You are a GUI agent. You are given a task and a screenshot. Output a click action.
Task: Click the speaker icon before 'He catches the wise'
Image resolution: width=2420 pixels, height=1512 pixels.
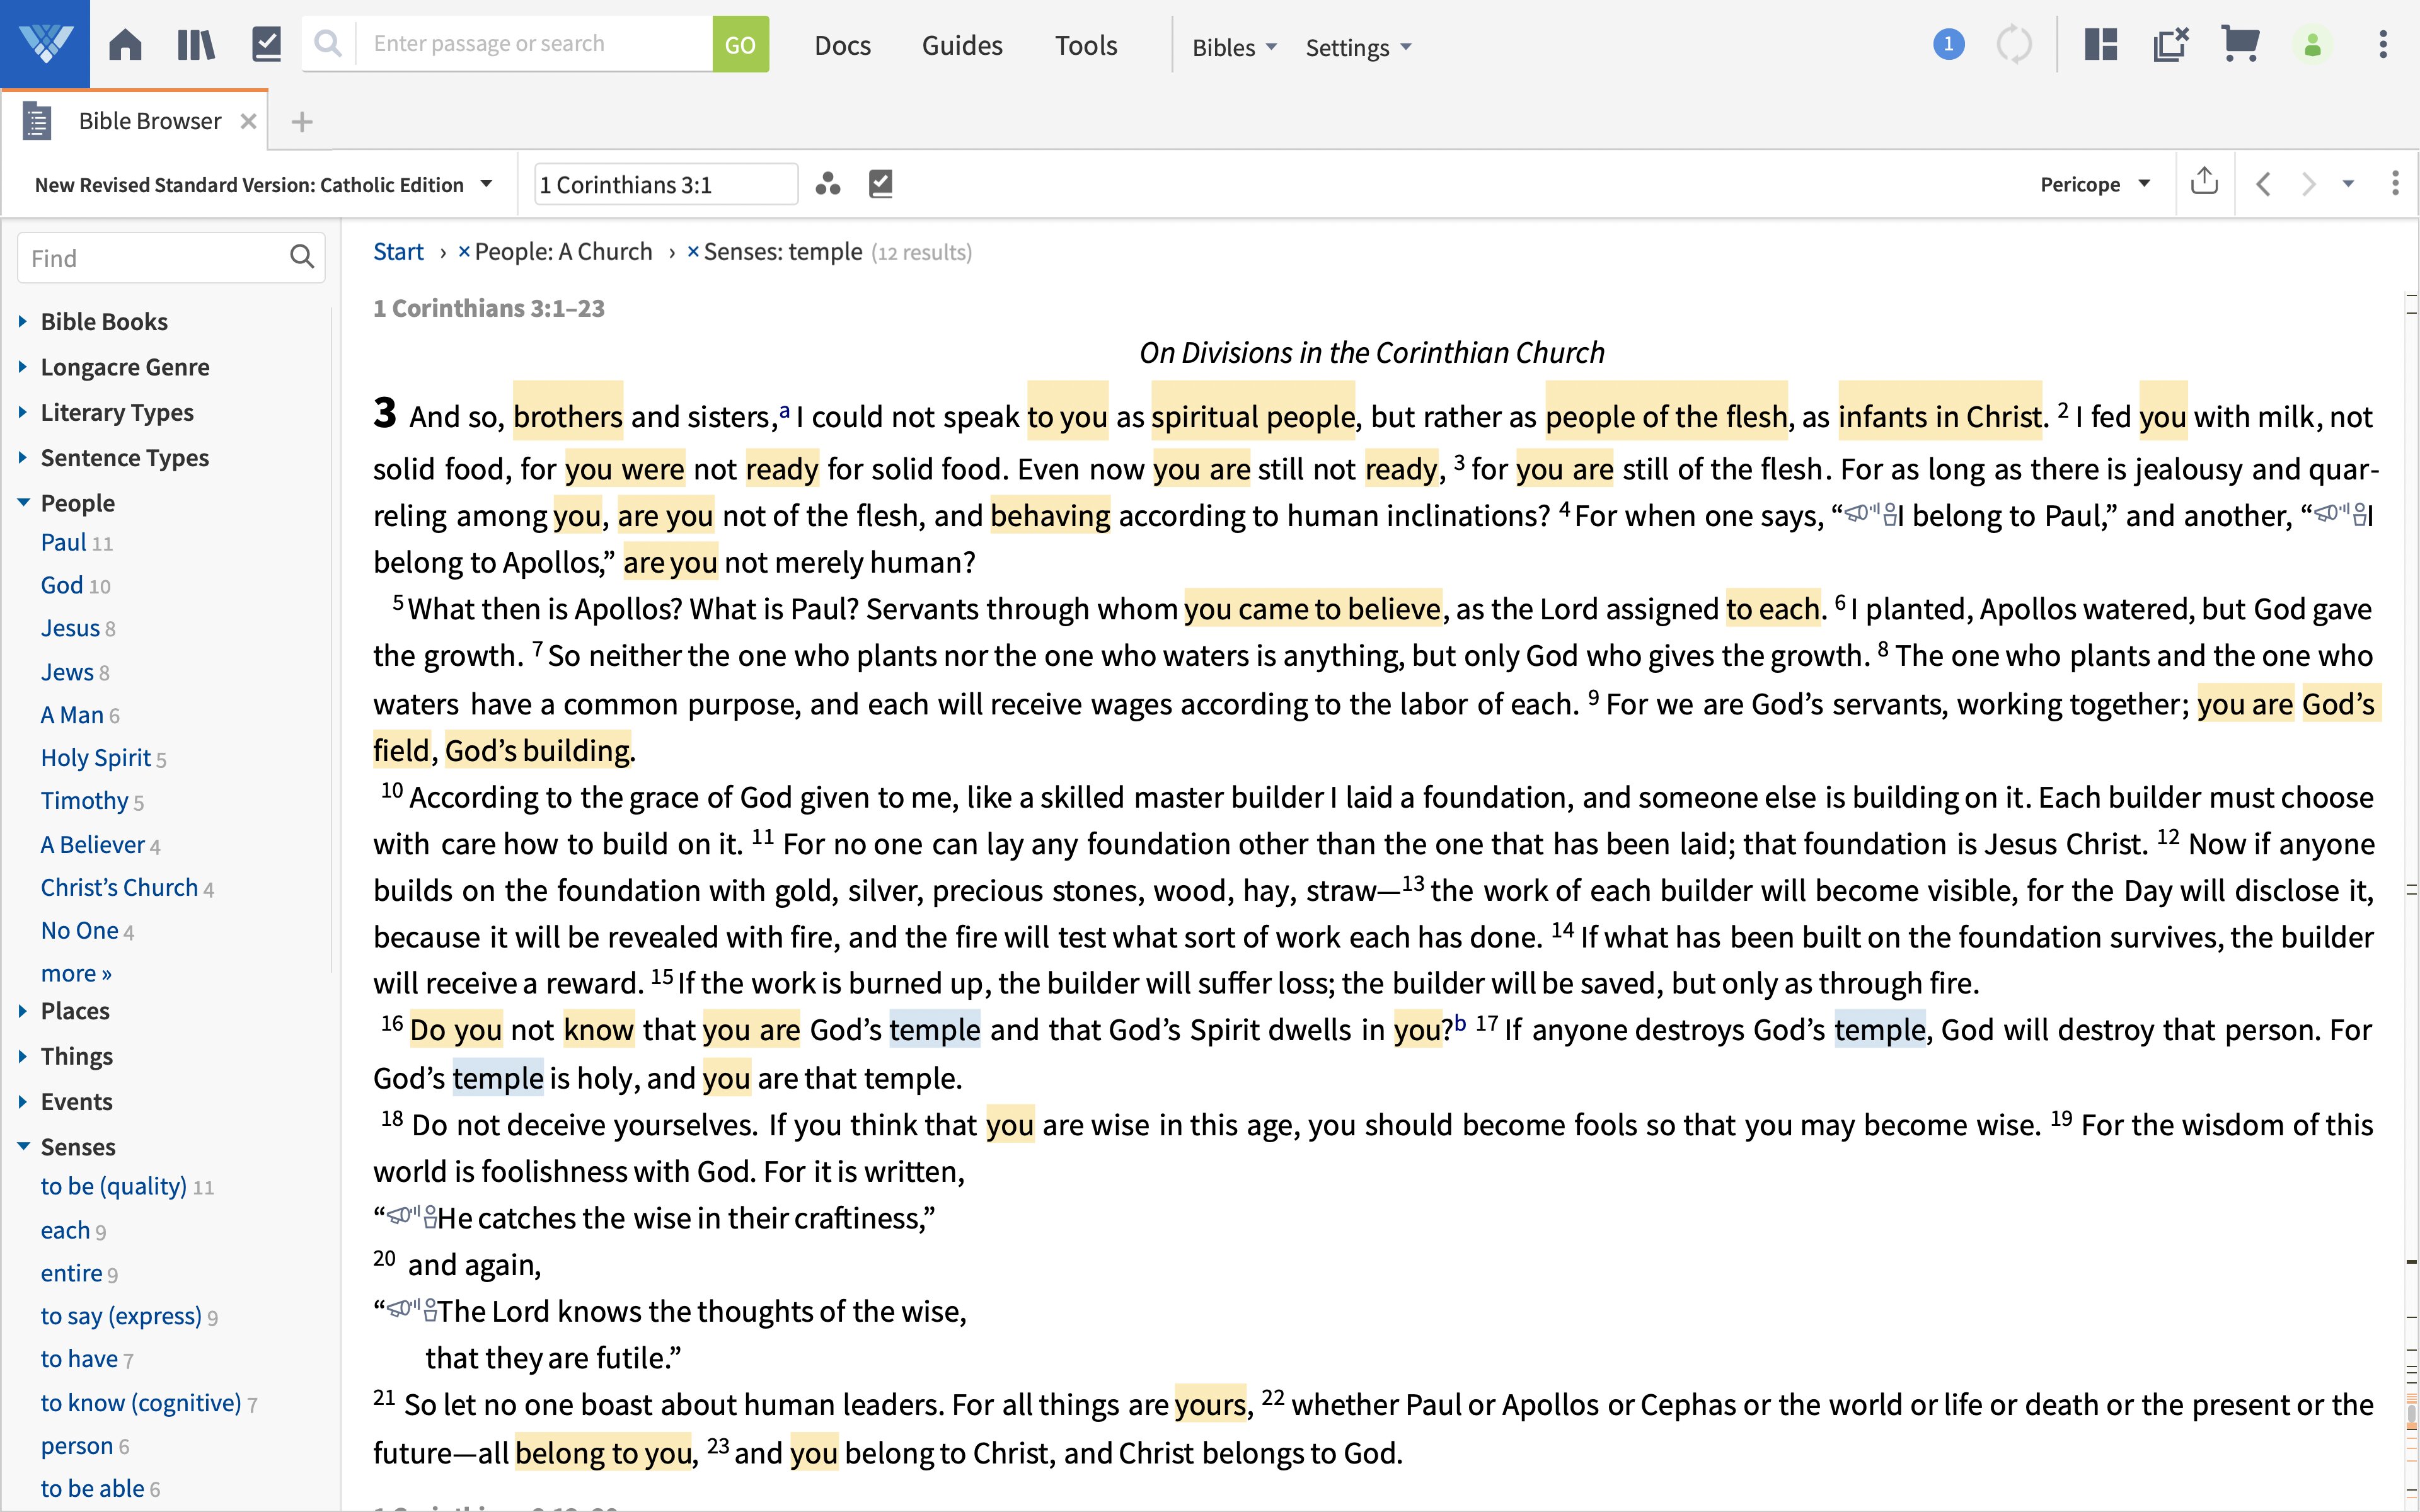click(x=411, y=1217)
